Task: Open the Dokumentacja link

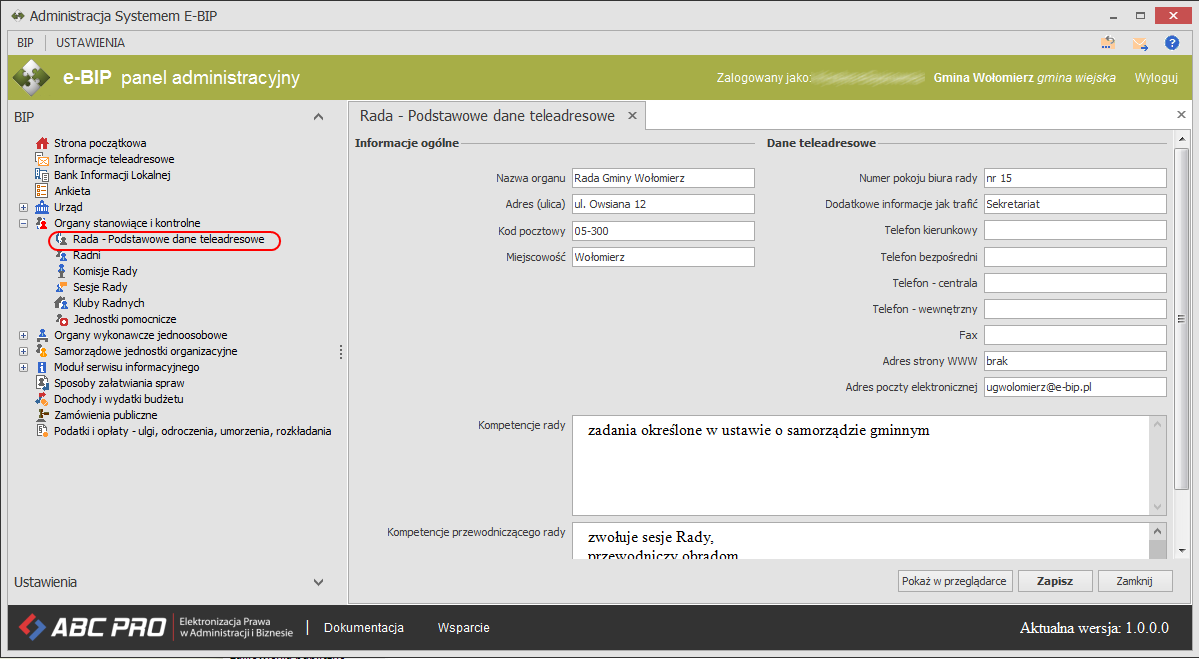Action: coord(364,628)
